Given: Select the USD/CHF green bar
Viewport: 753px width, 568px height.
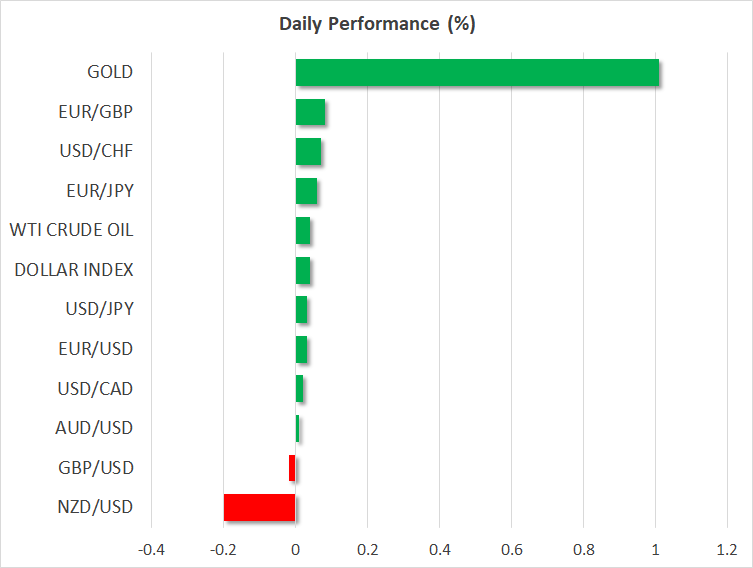Looking at the screenshot, I should pyautogui.click(x=308, y=152).
